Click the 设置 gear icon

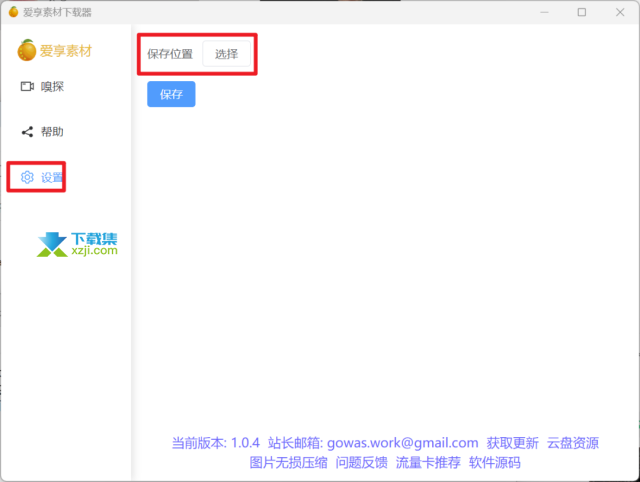pyautogui.click(x=27, y=177)
